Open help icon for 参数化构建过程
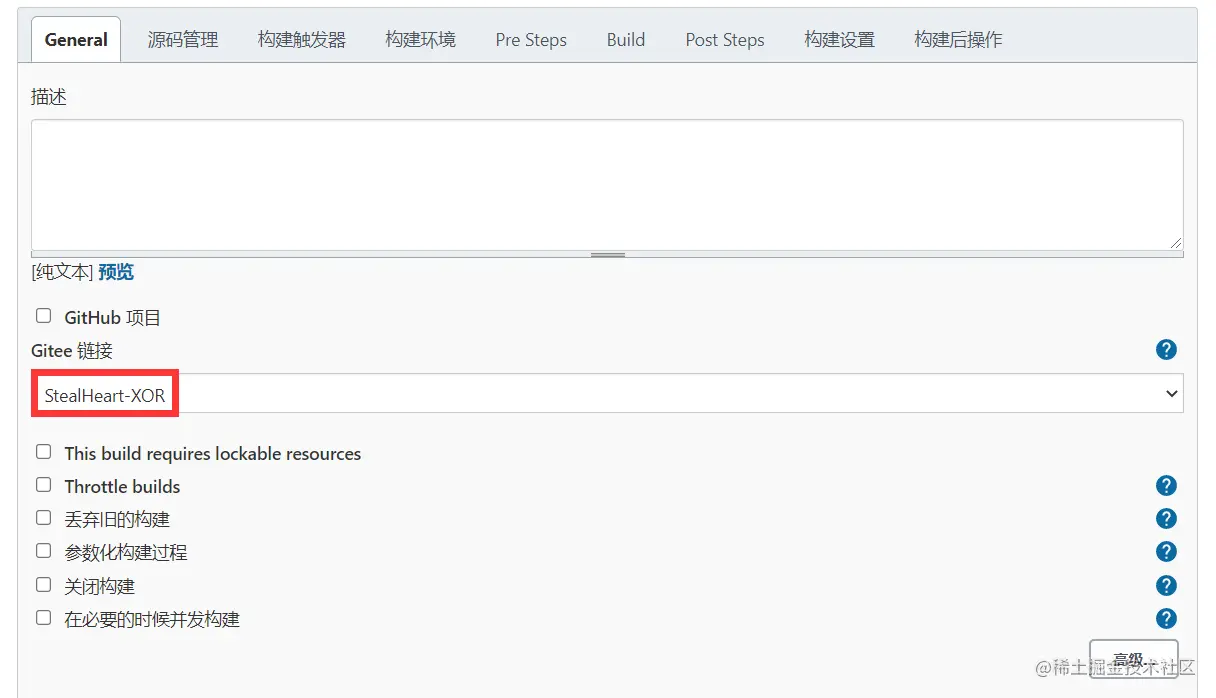This screenshot has width=1216, height=698. [x=1166, y=551]
